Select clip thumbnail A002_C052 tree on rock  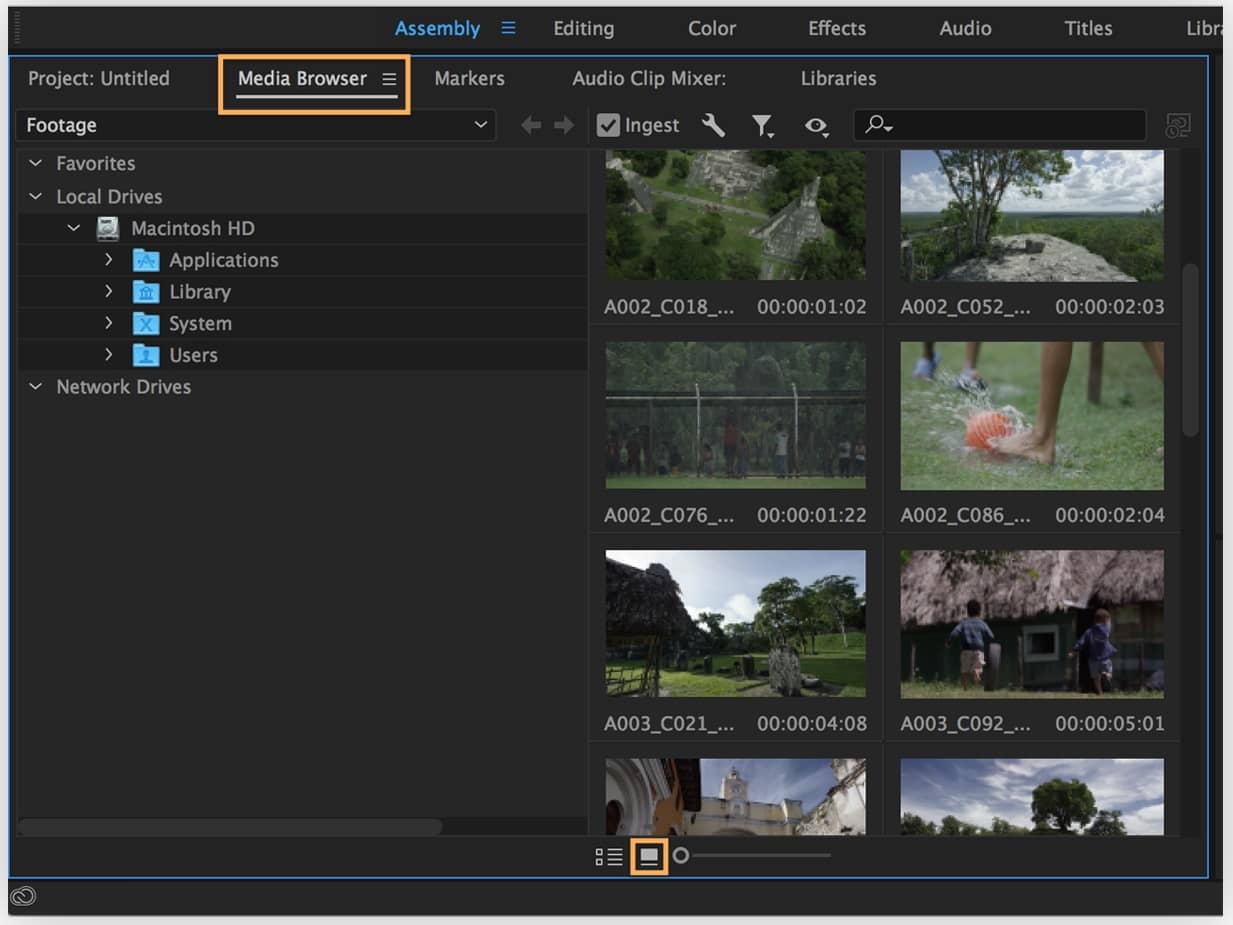[x=1032, y=215]
